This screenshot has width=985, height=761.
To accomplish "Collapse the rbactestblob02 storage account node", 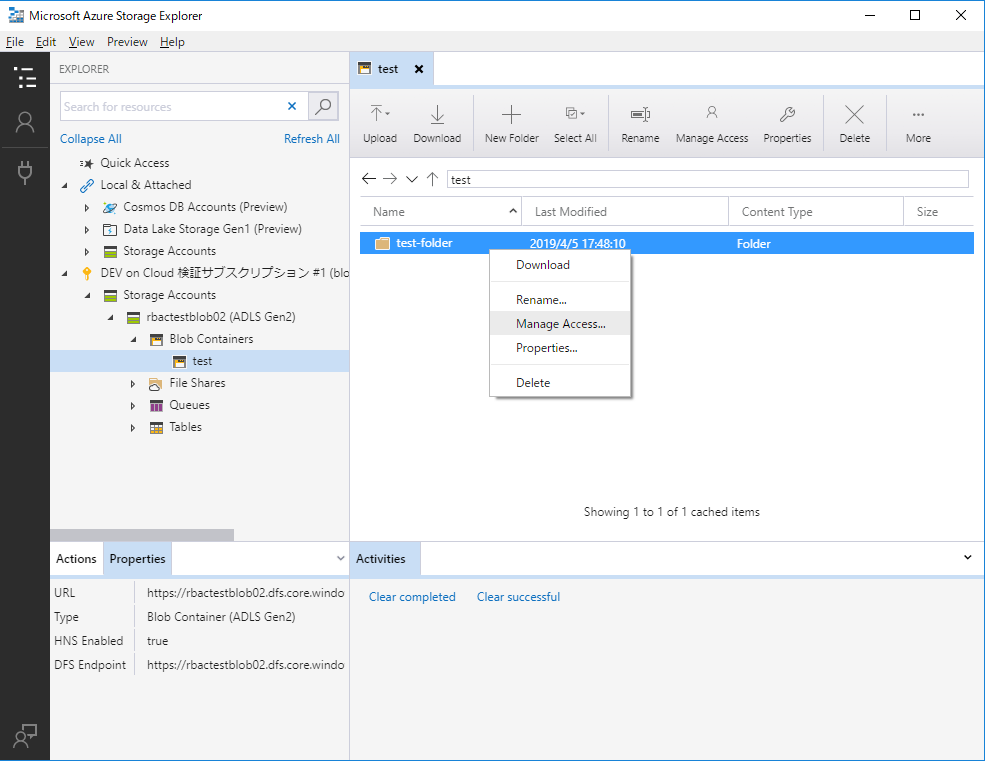I will click(111, 317).
